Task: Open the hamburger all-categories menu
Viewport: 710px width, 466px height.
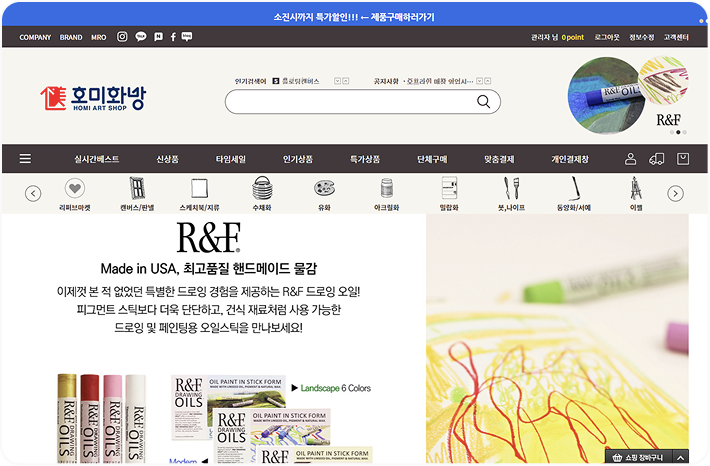Action: point(25,159)
